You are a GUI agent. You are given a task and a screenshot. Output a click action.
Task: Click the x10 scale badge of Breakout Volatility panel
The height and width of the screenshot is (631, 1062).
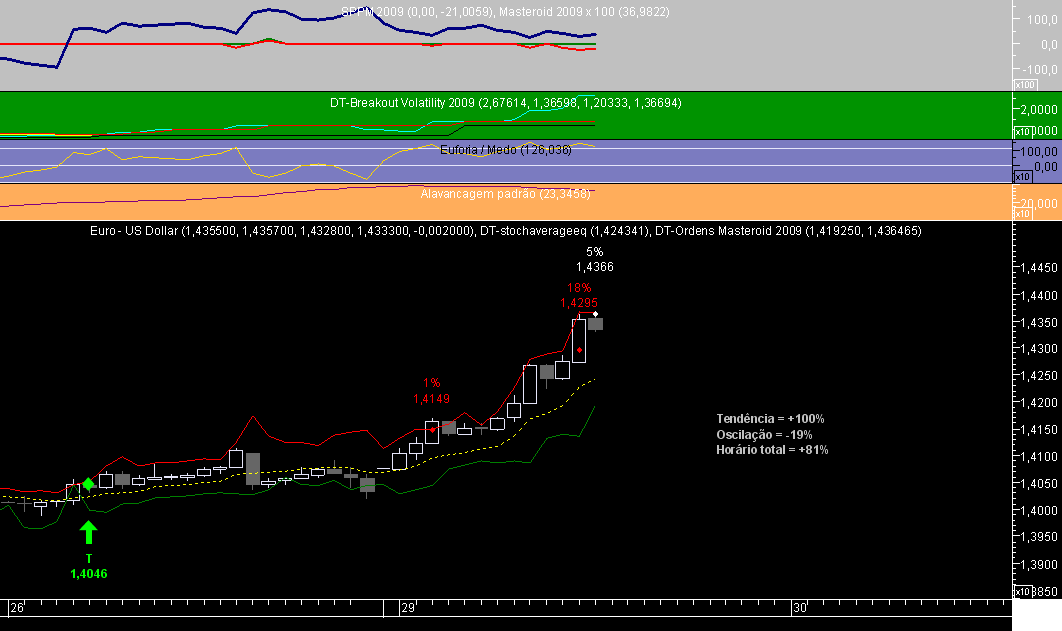tap(1022, 131)
